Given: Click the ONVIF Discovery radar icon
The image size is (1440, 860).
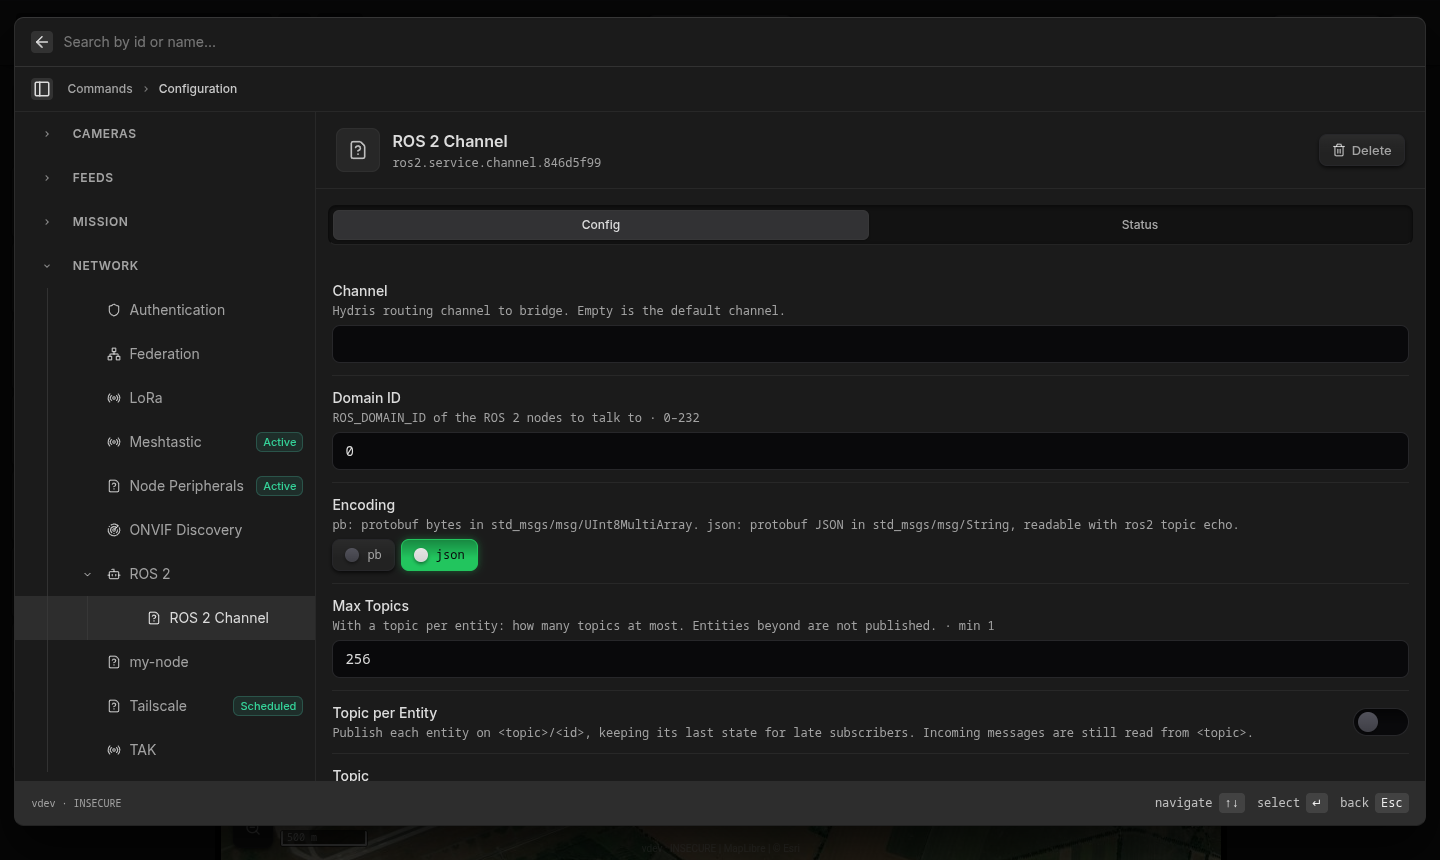Looking at the screenshot, I should [114, 530].
